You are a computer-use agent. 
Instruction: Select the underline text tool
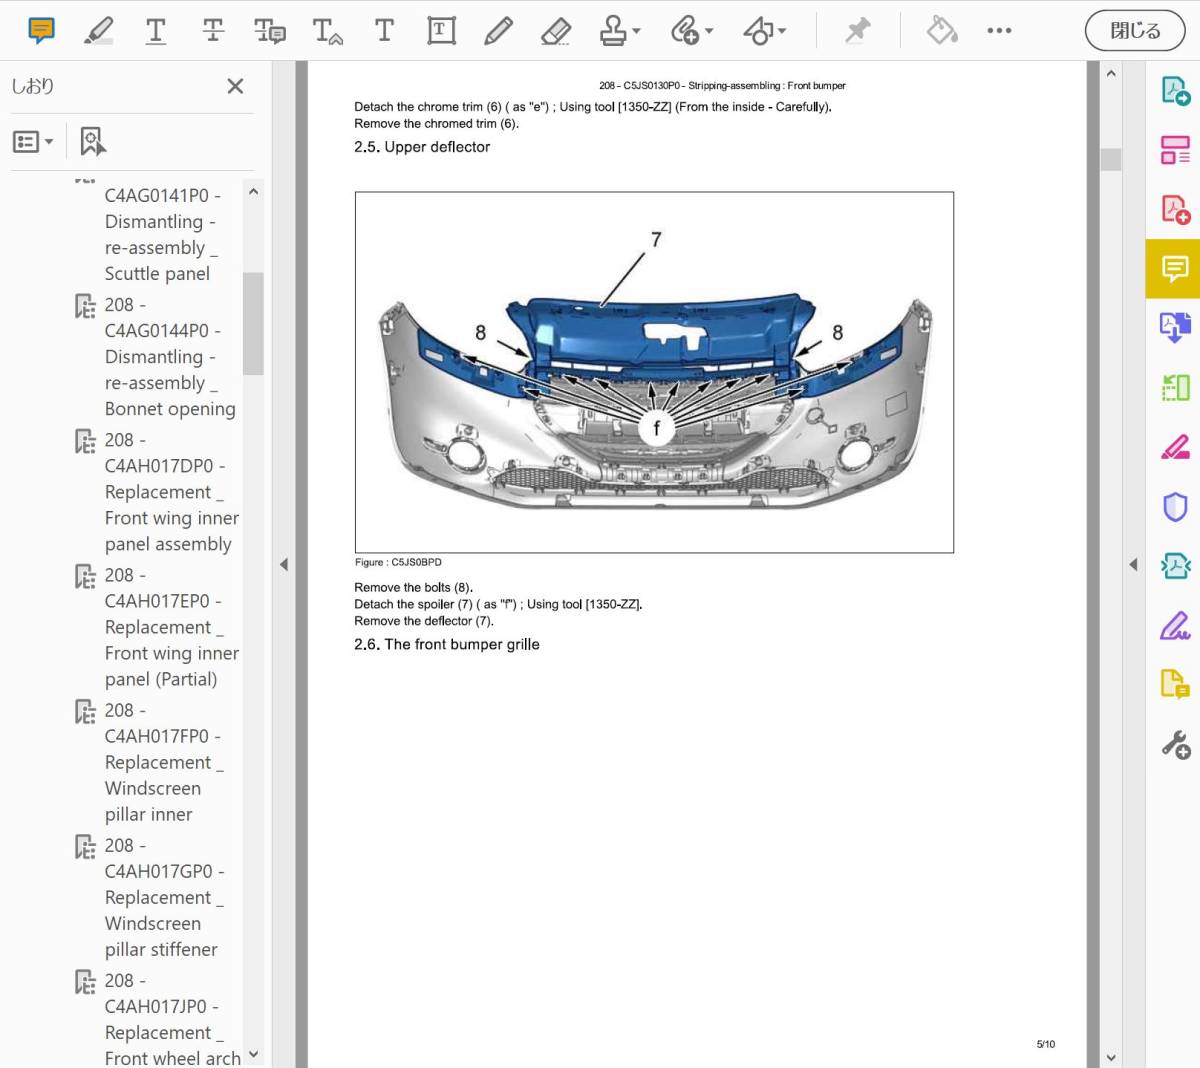pos(156,31)
